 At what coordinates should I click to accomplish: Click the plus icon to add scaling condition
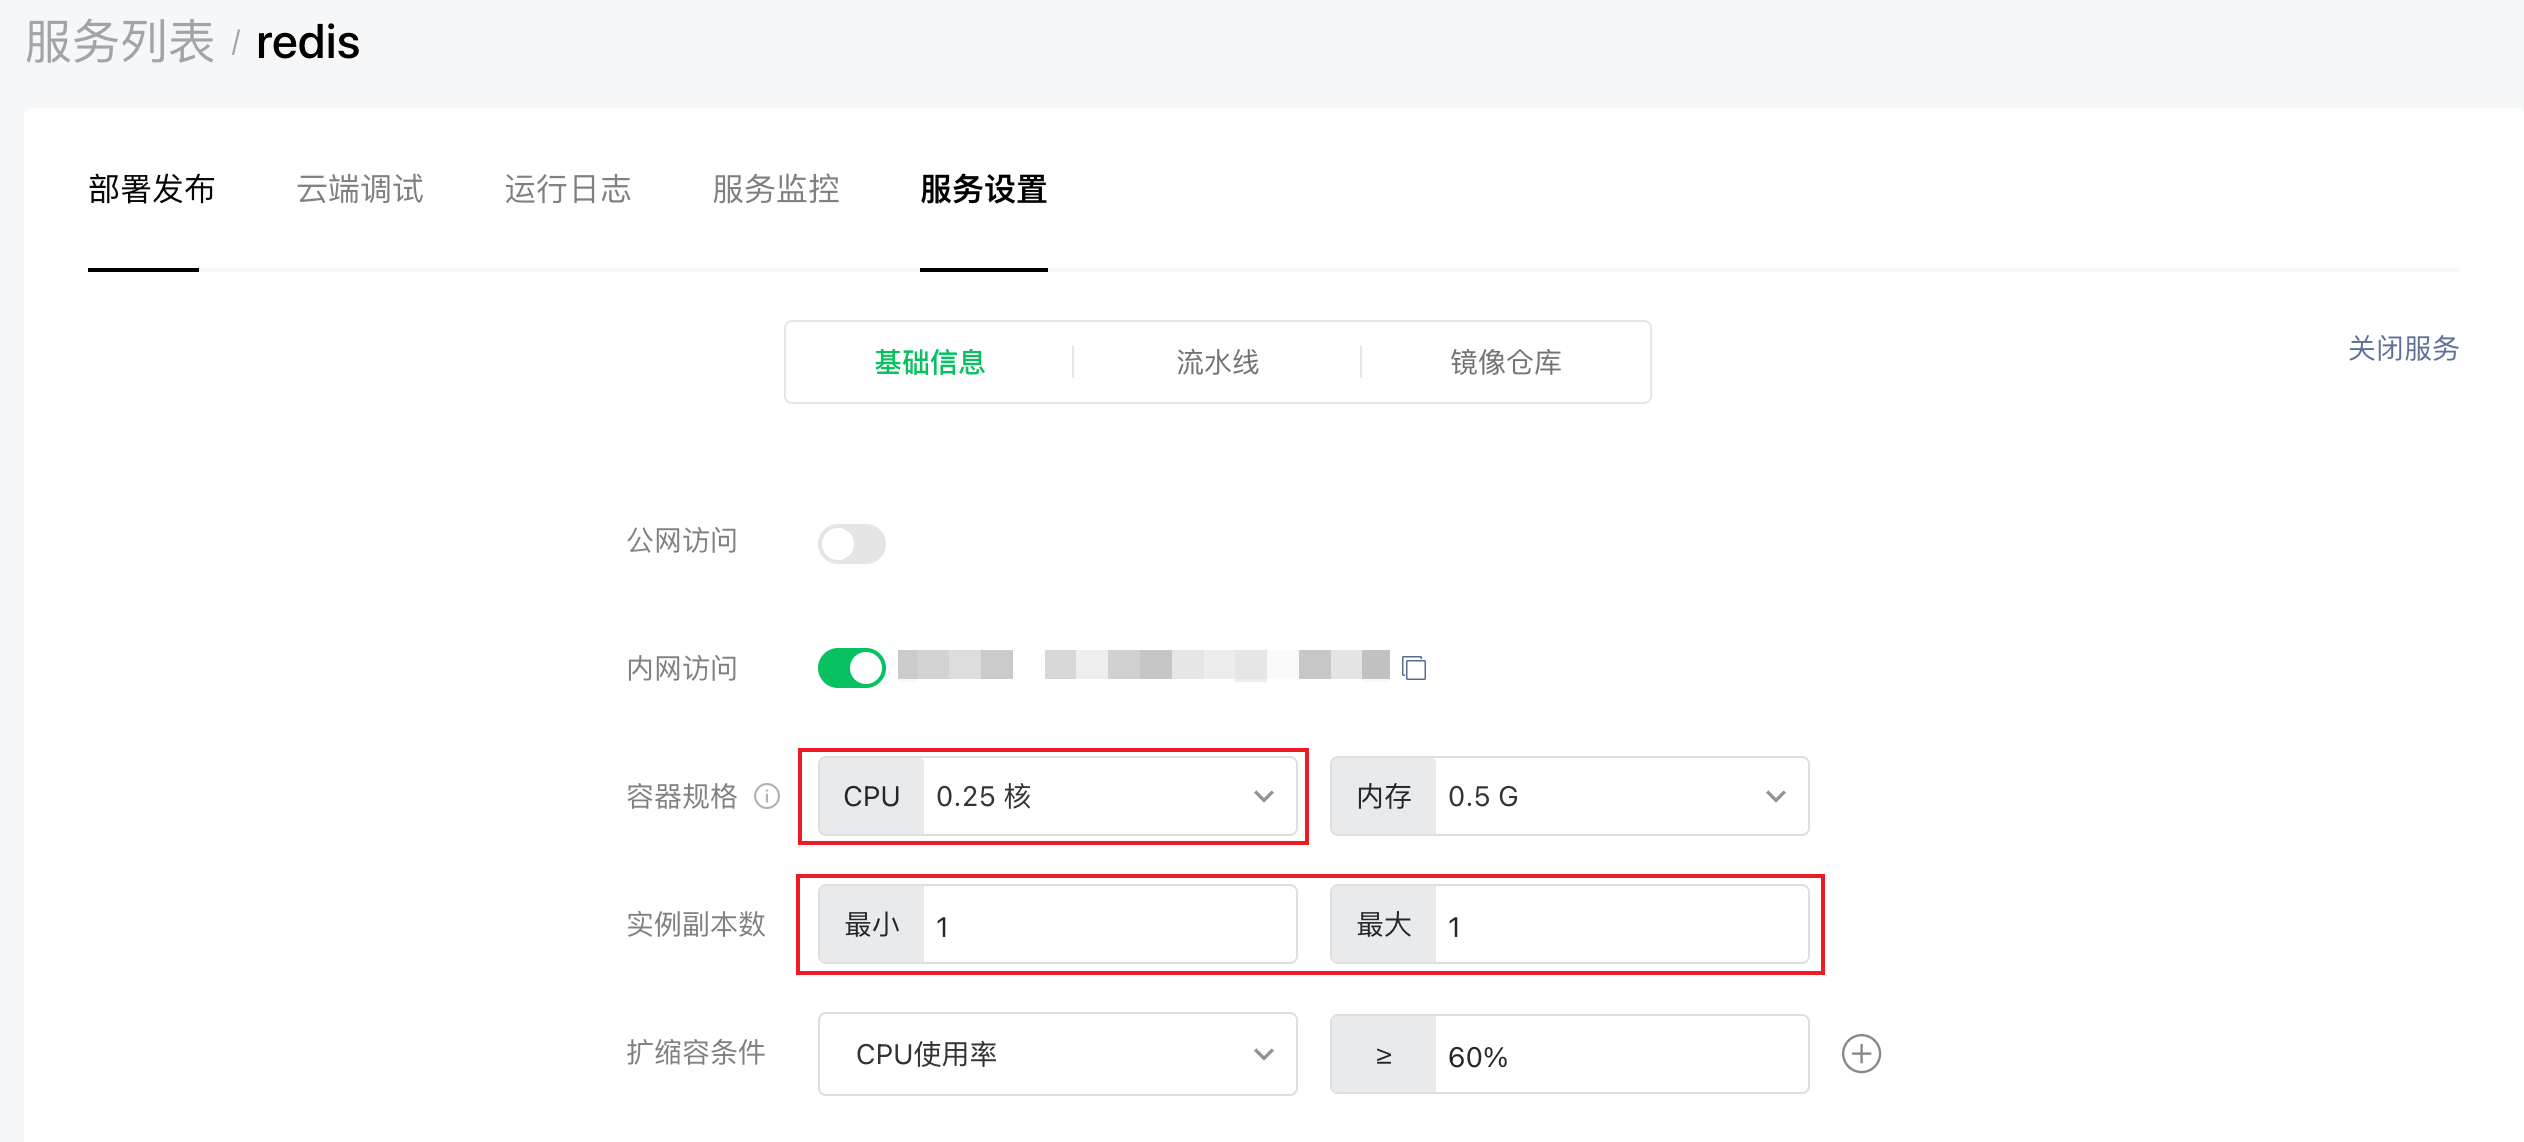tap(1860, 1054)
